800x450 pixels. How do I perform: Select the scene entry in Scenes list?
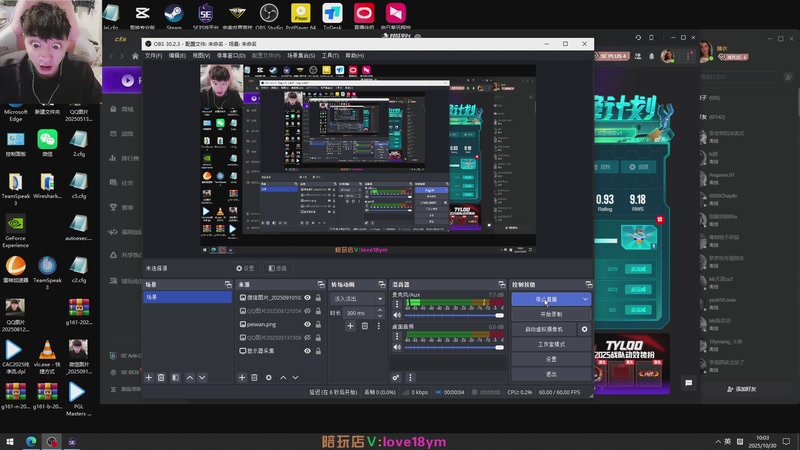[x=187, y=297]
